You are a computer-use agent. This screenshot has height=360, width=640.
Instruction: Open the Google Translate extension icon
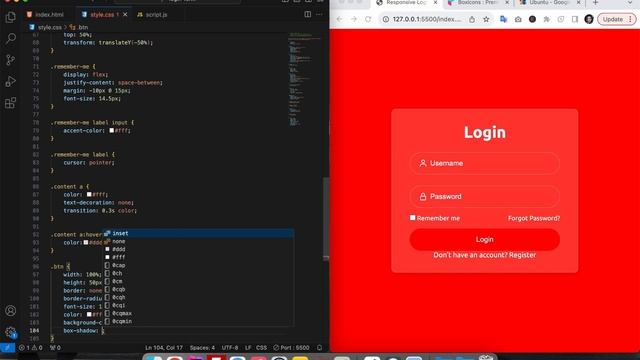503,19
